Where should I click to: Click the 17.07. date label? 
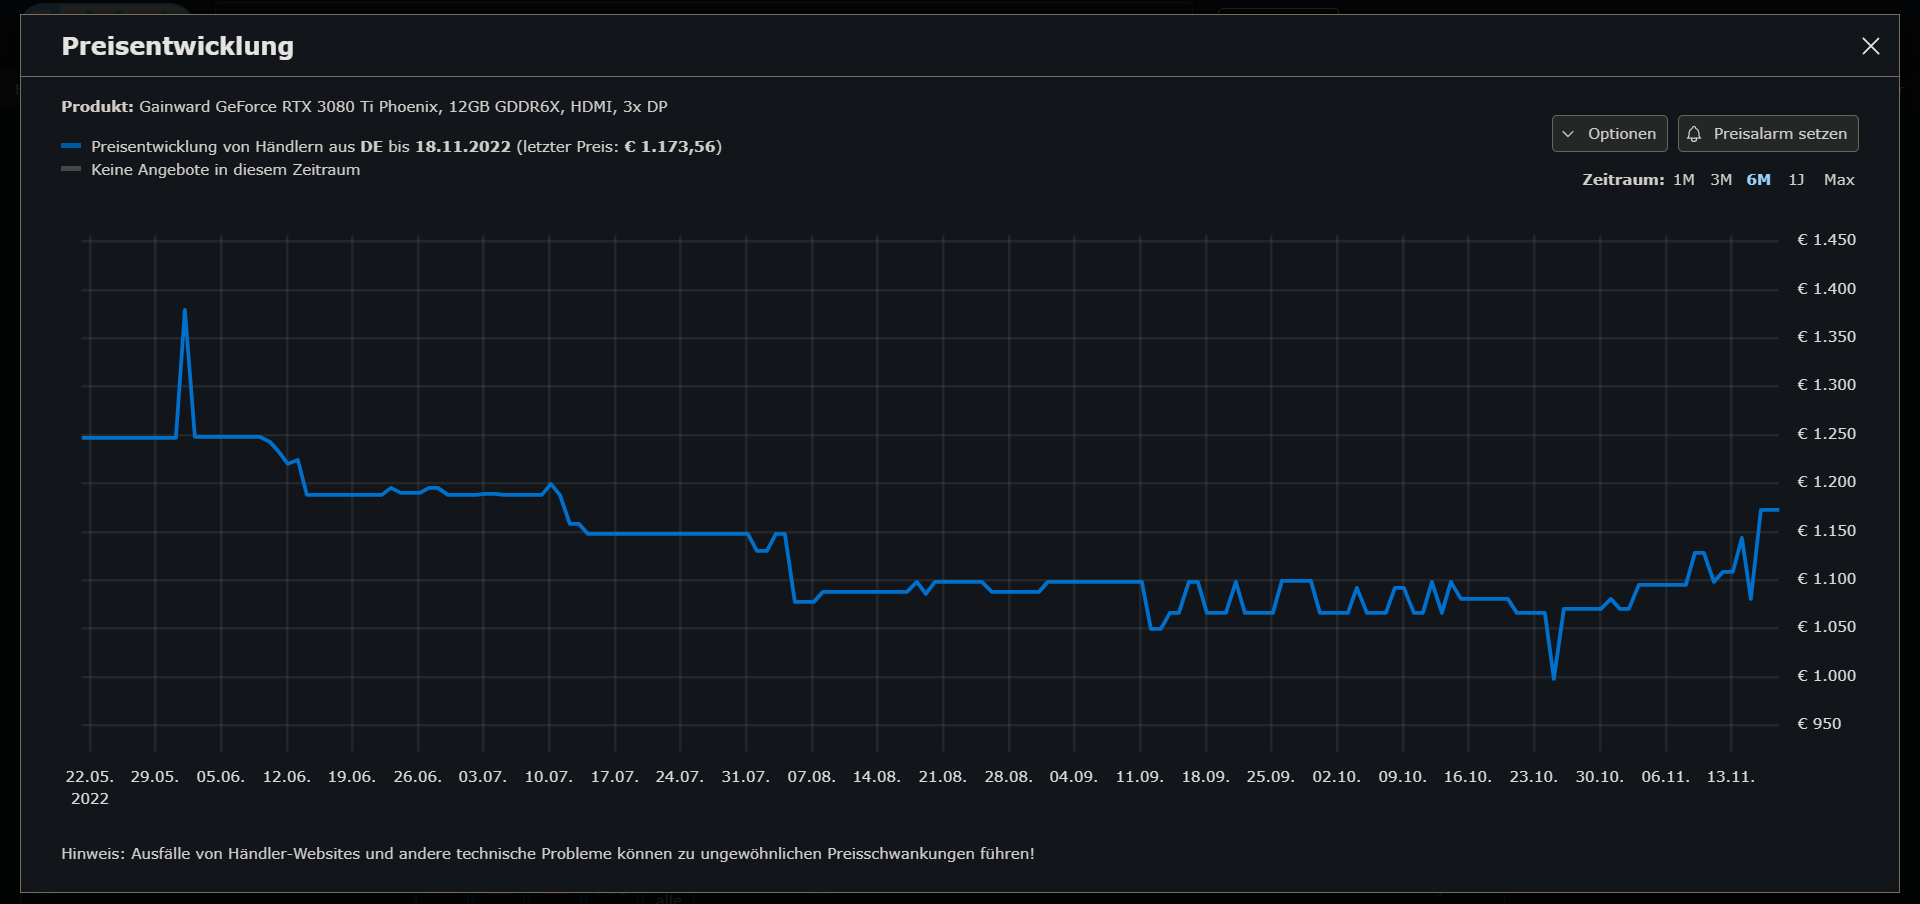click(615, 777)
